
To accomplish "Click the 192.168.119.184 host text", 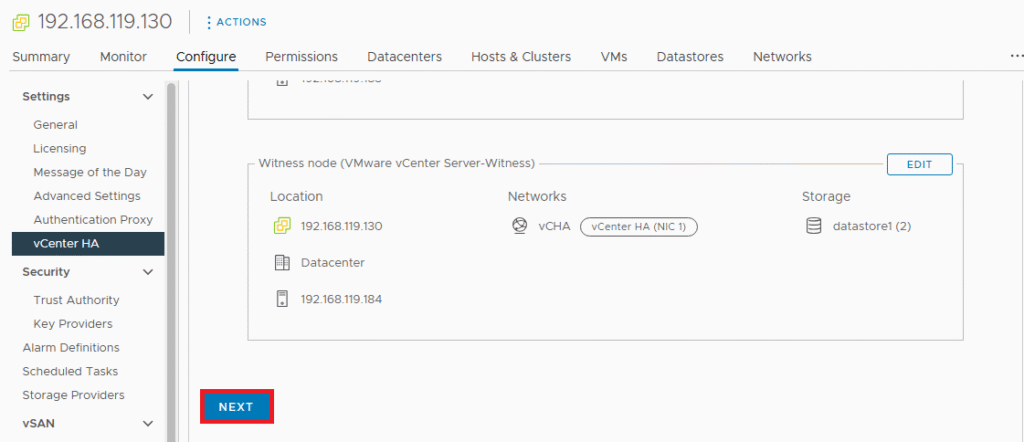I will point(342,300).
